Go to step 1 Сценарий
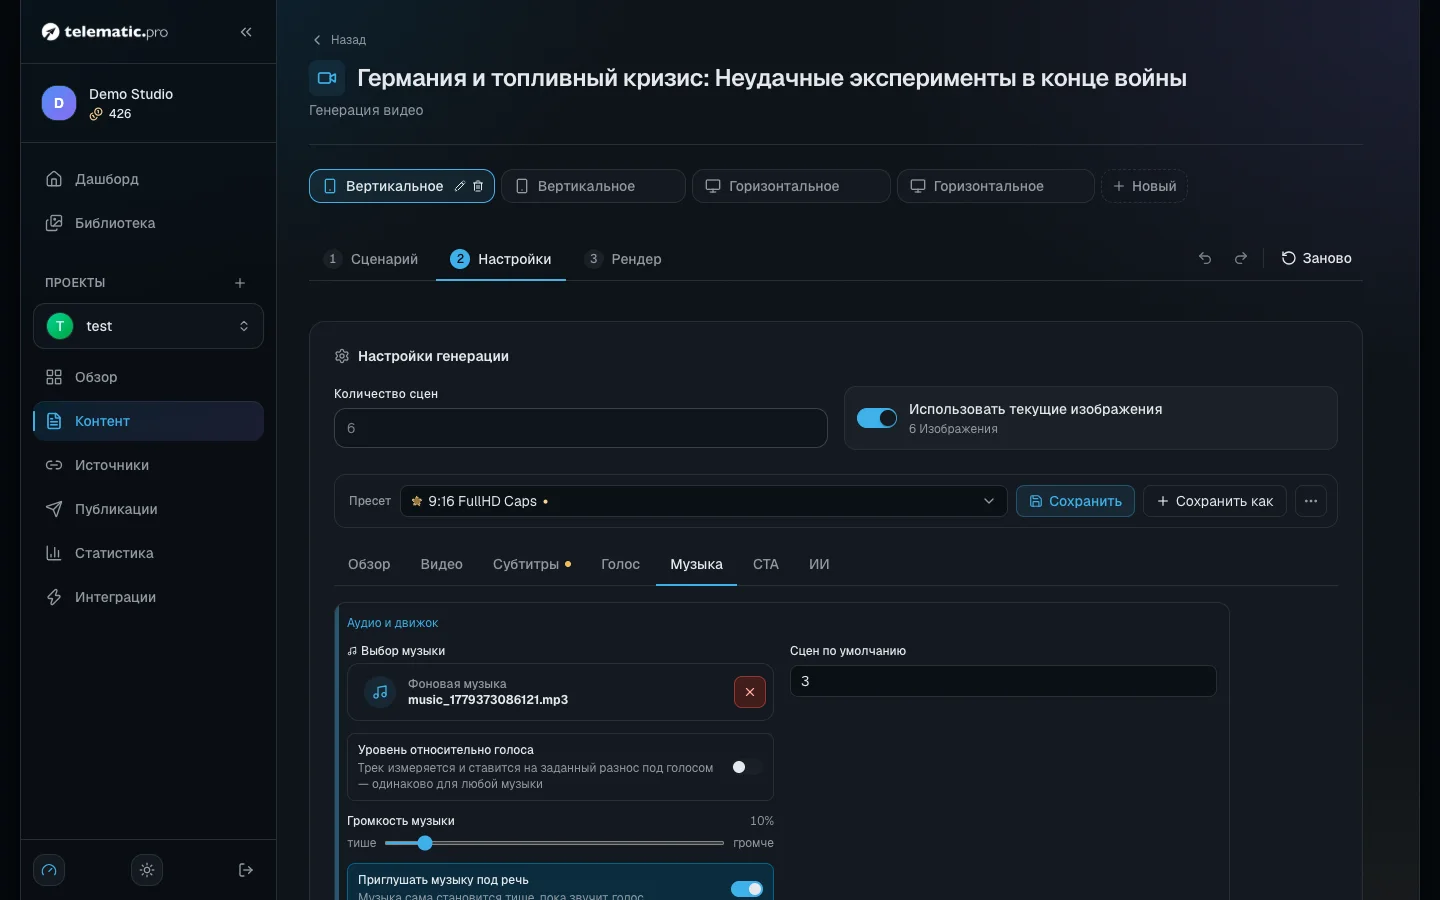The width and height of the screenshot is (1440, 900). pyautogui.click(x=371, y=259)
